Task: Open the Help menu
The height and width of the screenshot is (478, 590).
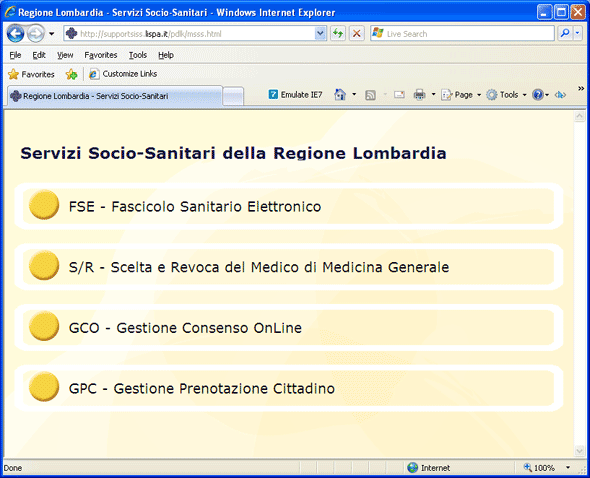Action: 166,55
